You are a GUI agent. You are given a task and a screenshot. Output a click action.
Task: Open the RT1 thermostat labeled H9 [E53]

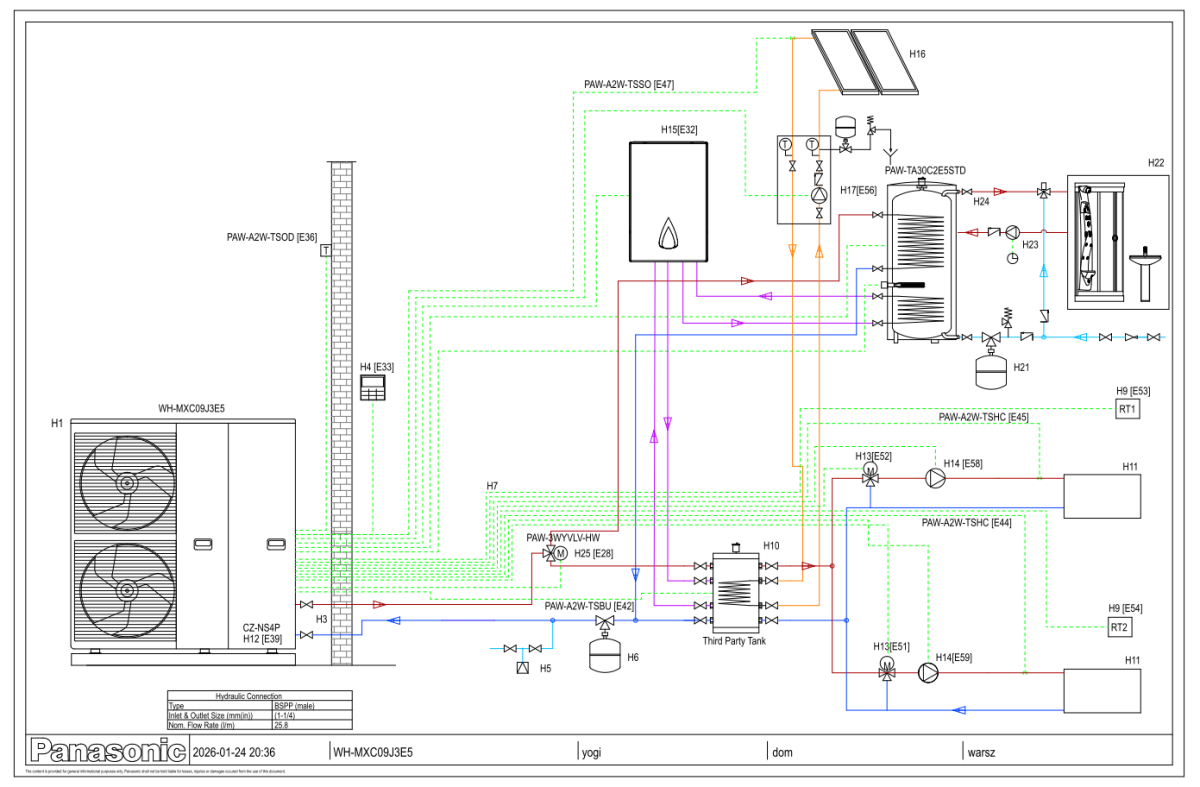[x=1128, y=408]
